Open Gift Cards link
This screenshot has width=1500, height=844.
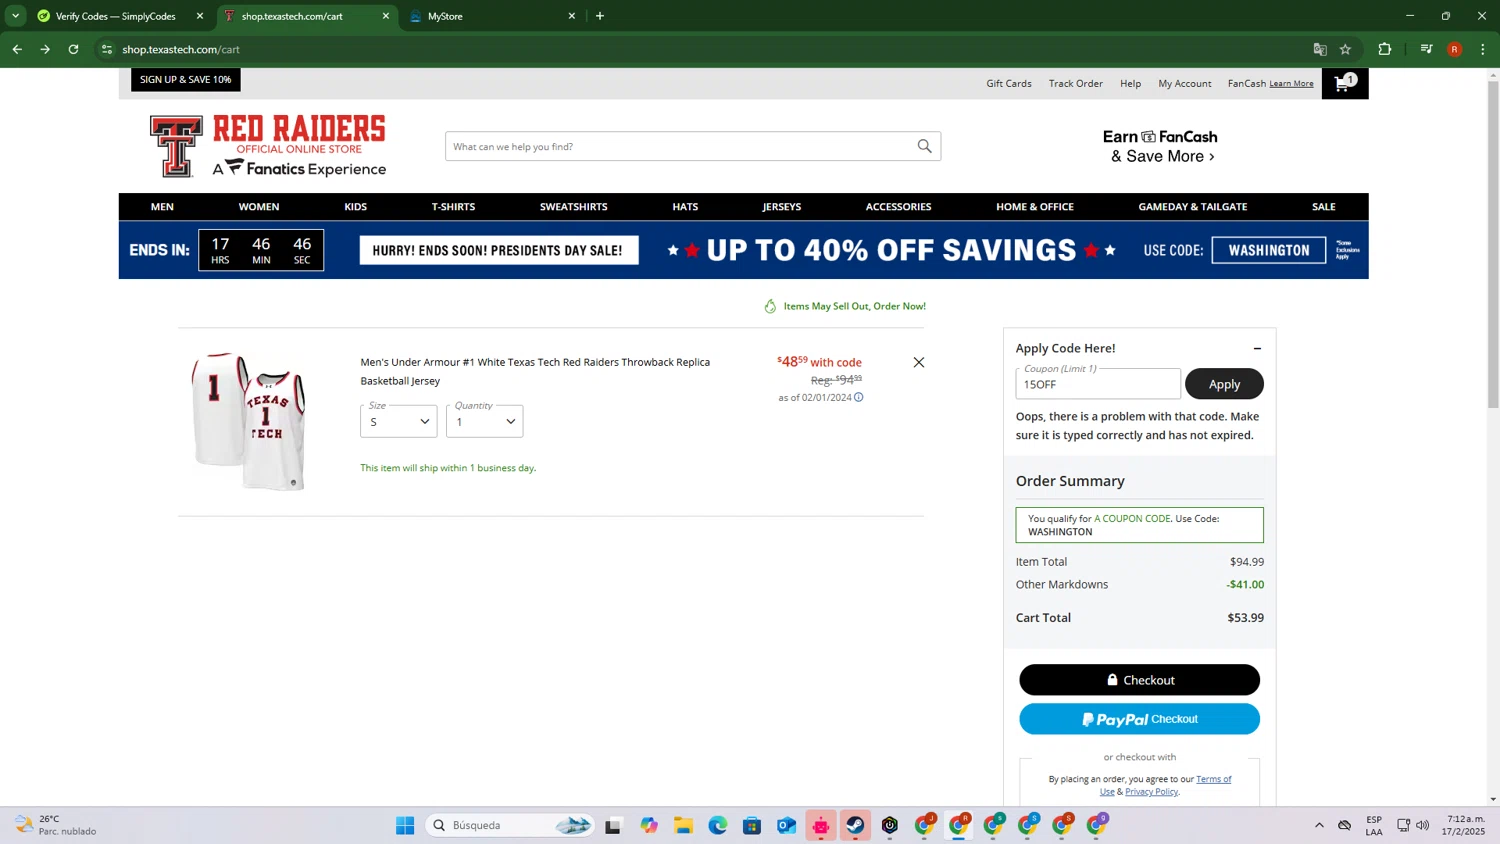(1009, 84)
